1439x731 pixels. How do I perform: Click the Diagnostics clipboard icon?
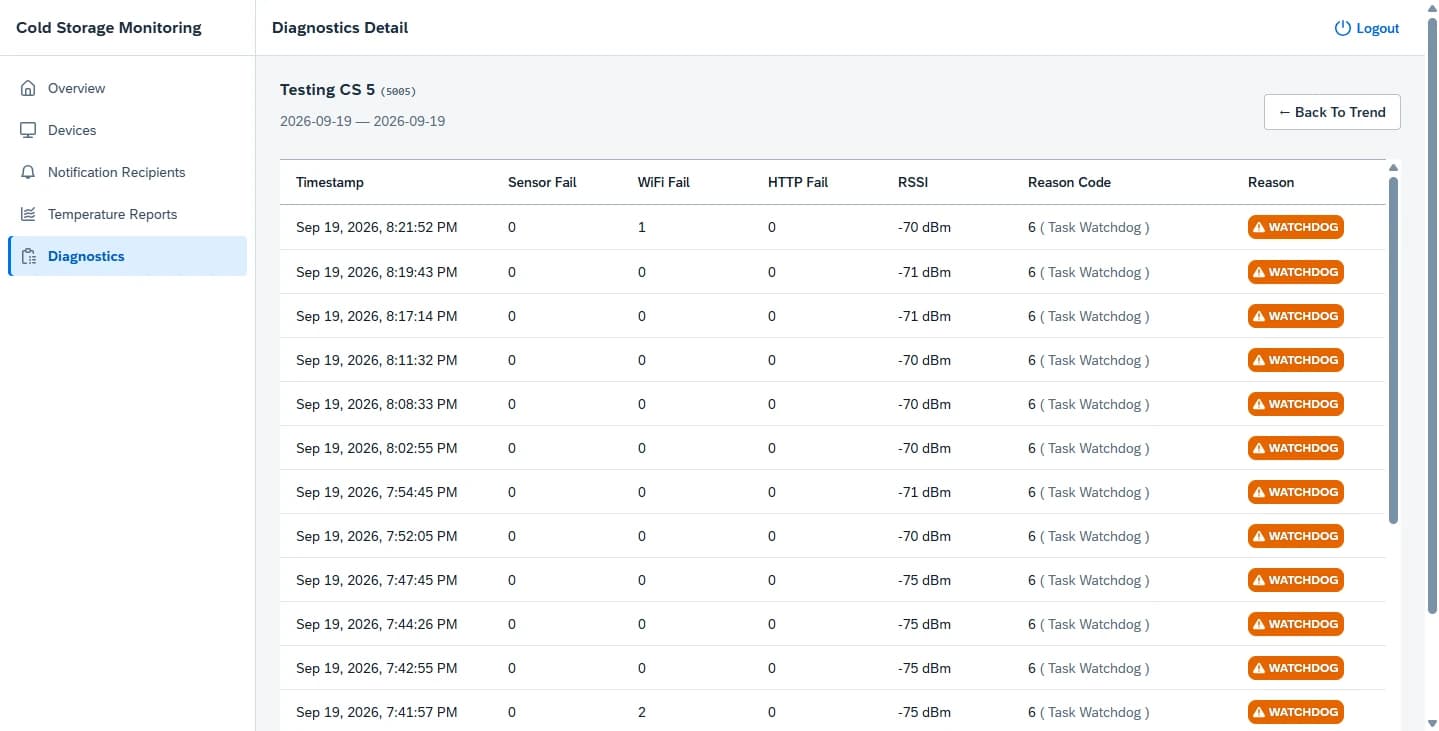[28, 256]
